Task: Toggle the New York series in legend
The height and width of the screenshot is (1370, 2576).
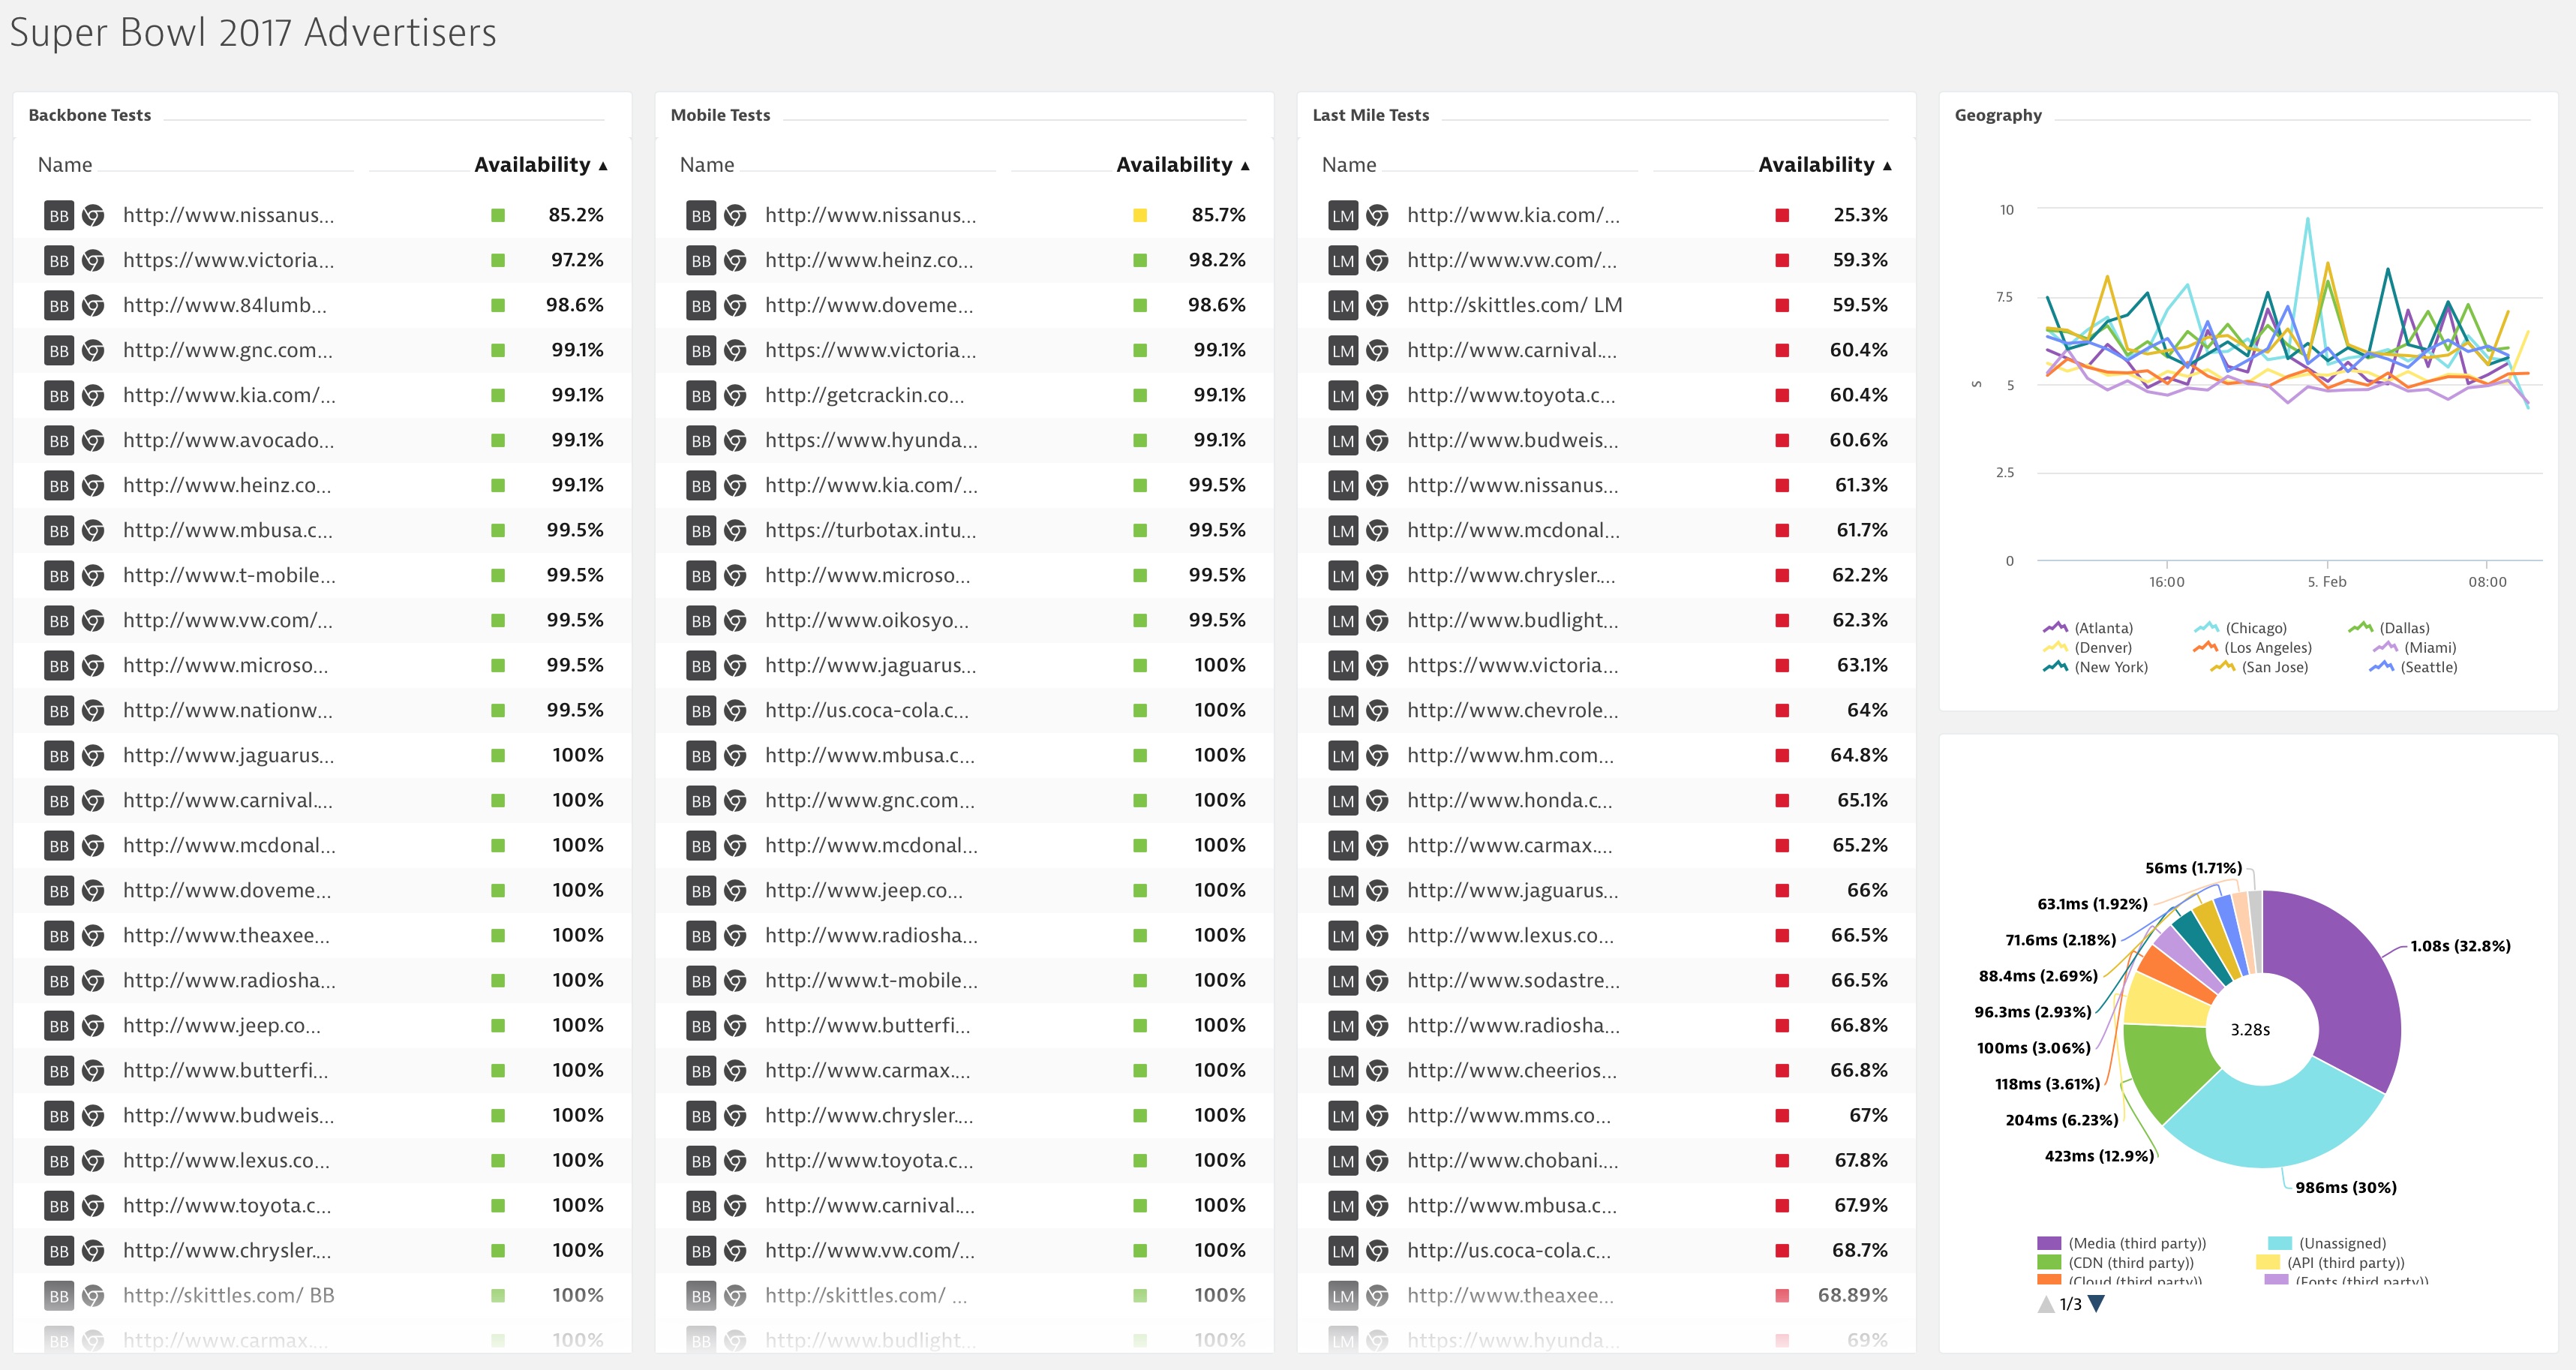Action: click(2095, 667)
